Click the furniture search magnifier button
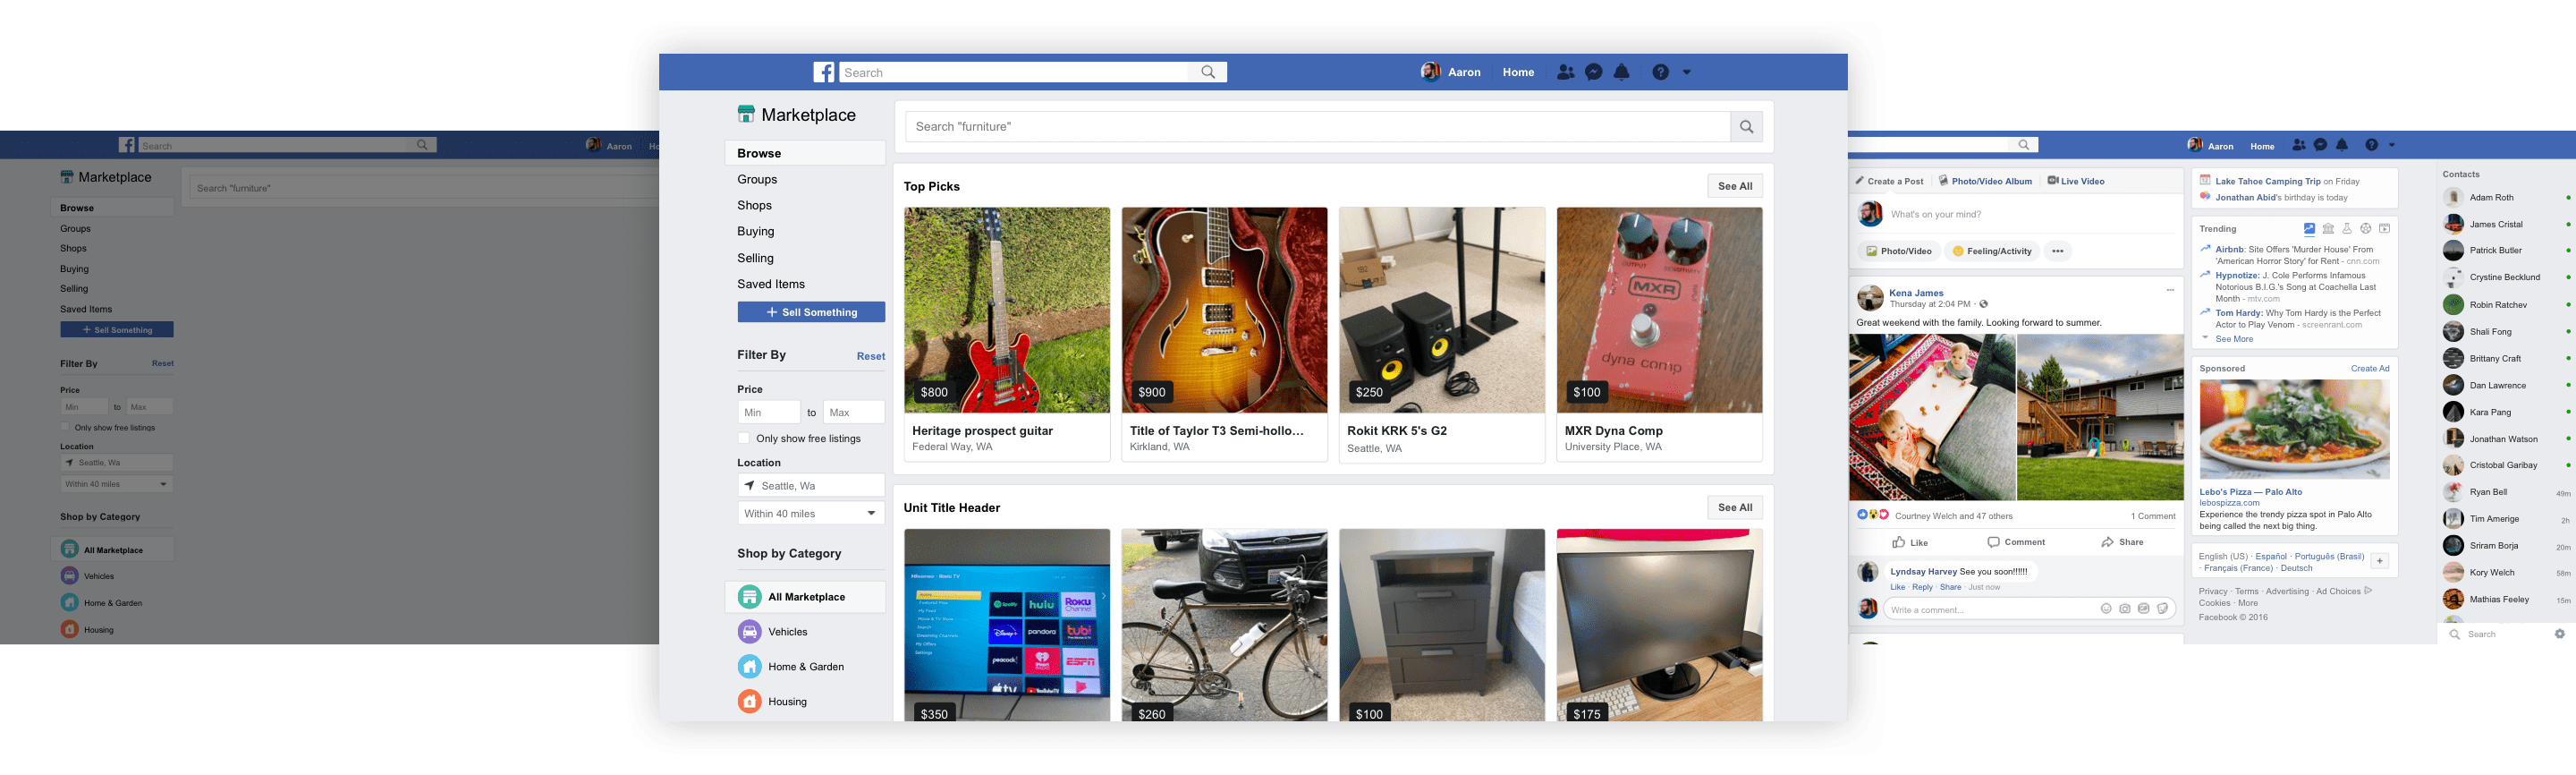Image resolution: width=2576 pixels, height=775 pixels. pyautogui.click(x=1746, y=127)
